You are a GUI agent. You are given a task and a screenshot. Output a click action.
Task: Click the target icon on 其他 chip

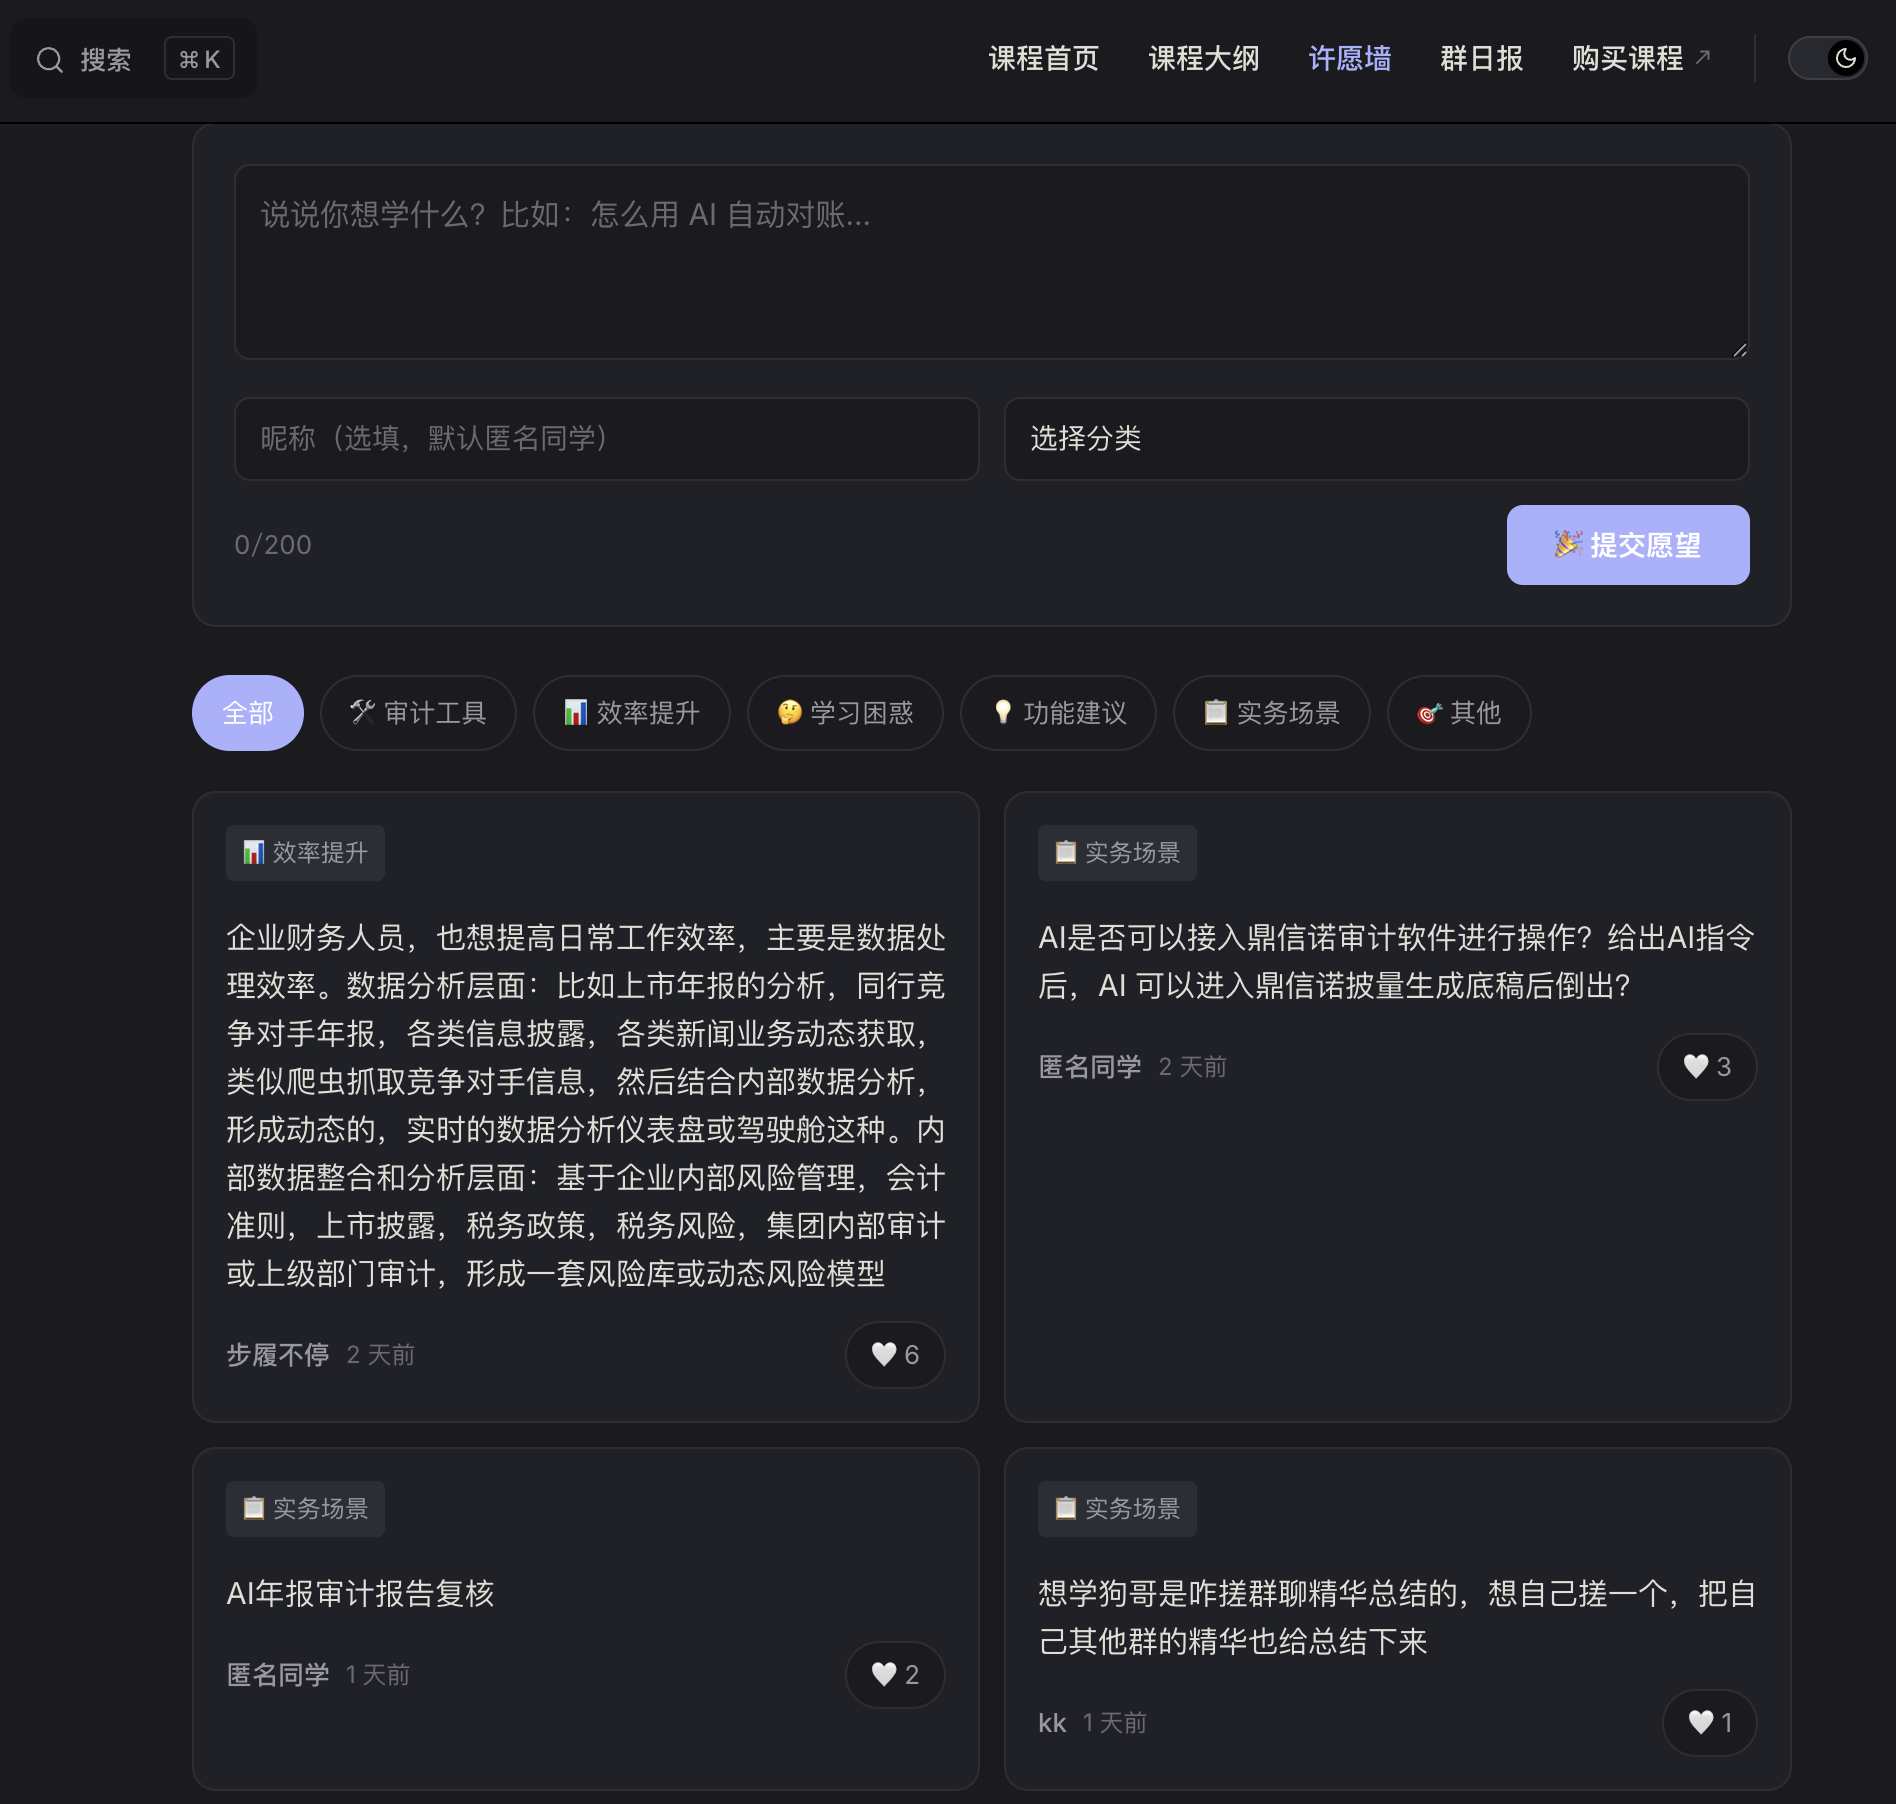[x=1429, y=713]
